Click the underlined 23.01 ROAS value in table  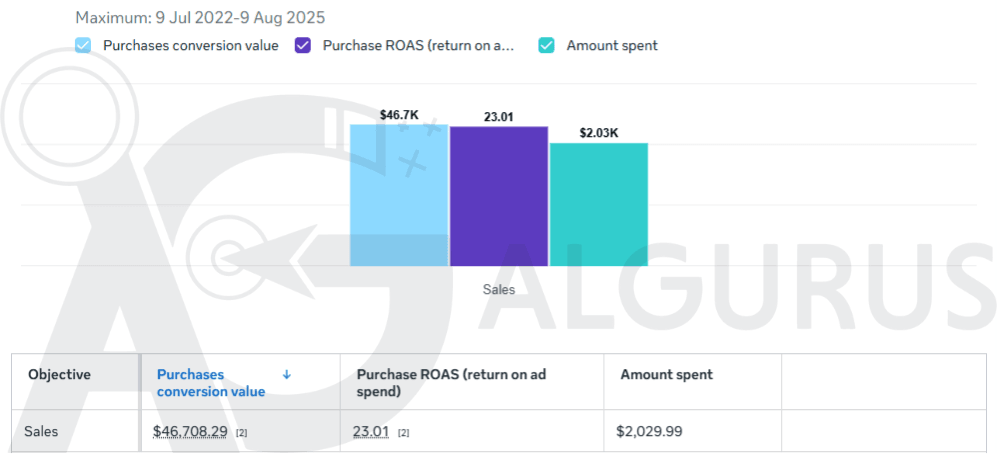(x=371, y=432)
